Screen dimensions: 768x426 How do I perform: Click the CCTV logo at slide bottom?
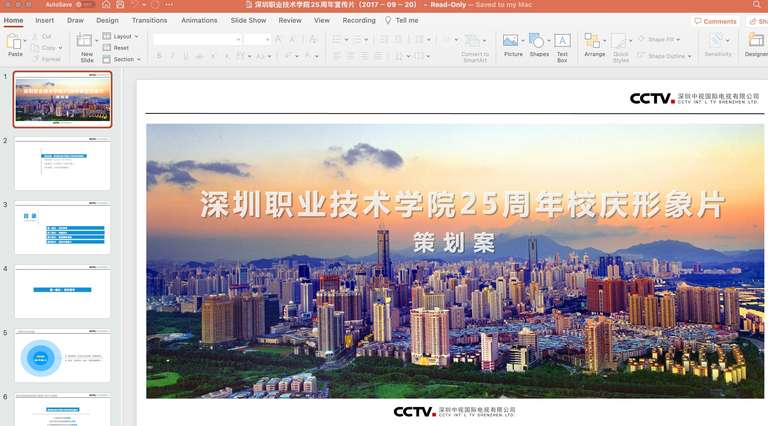454,411
